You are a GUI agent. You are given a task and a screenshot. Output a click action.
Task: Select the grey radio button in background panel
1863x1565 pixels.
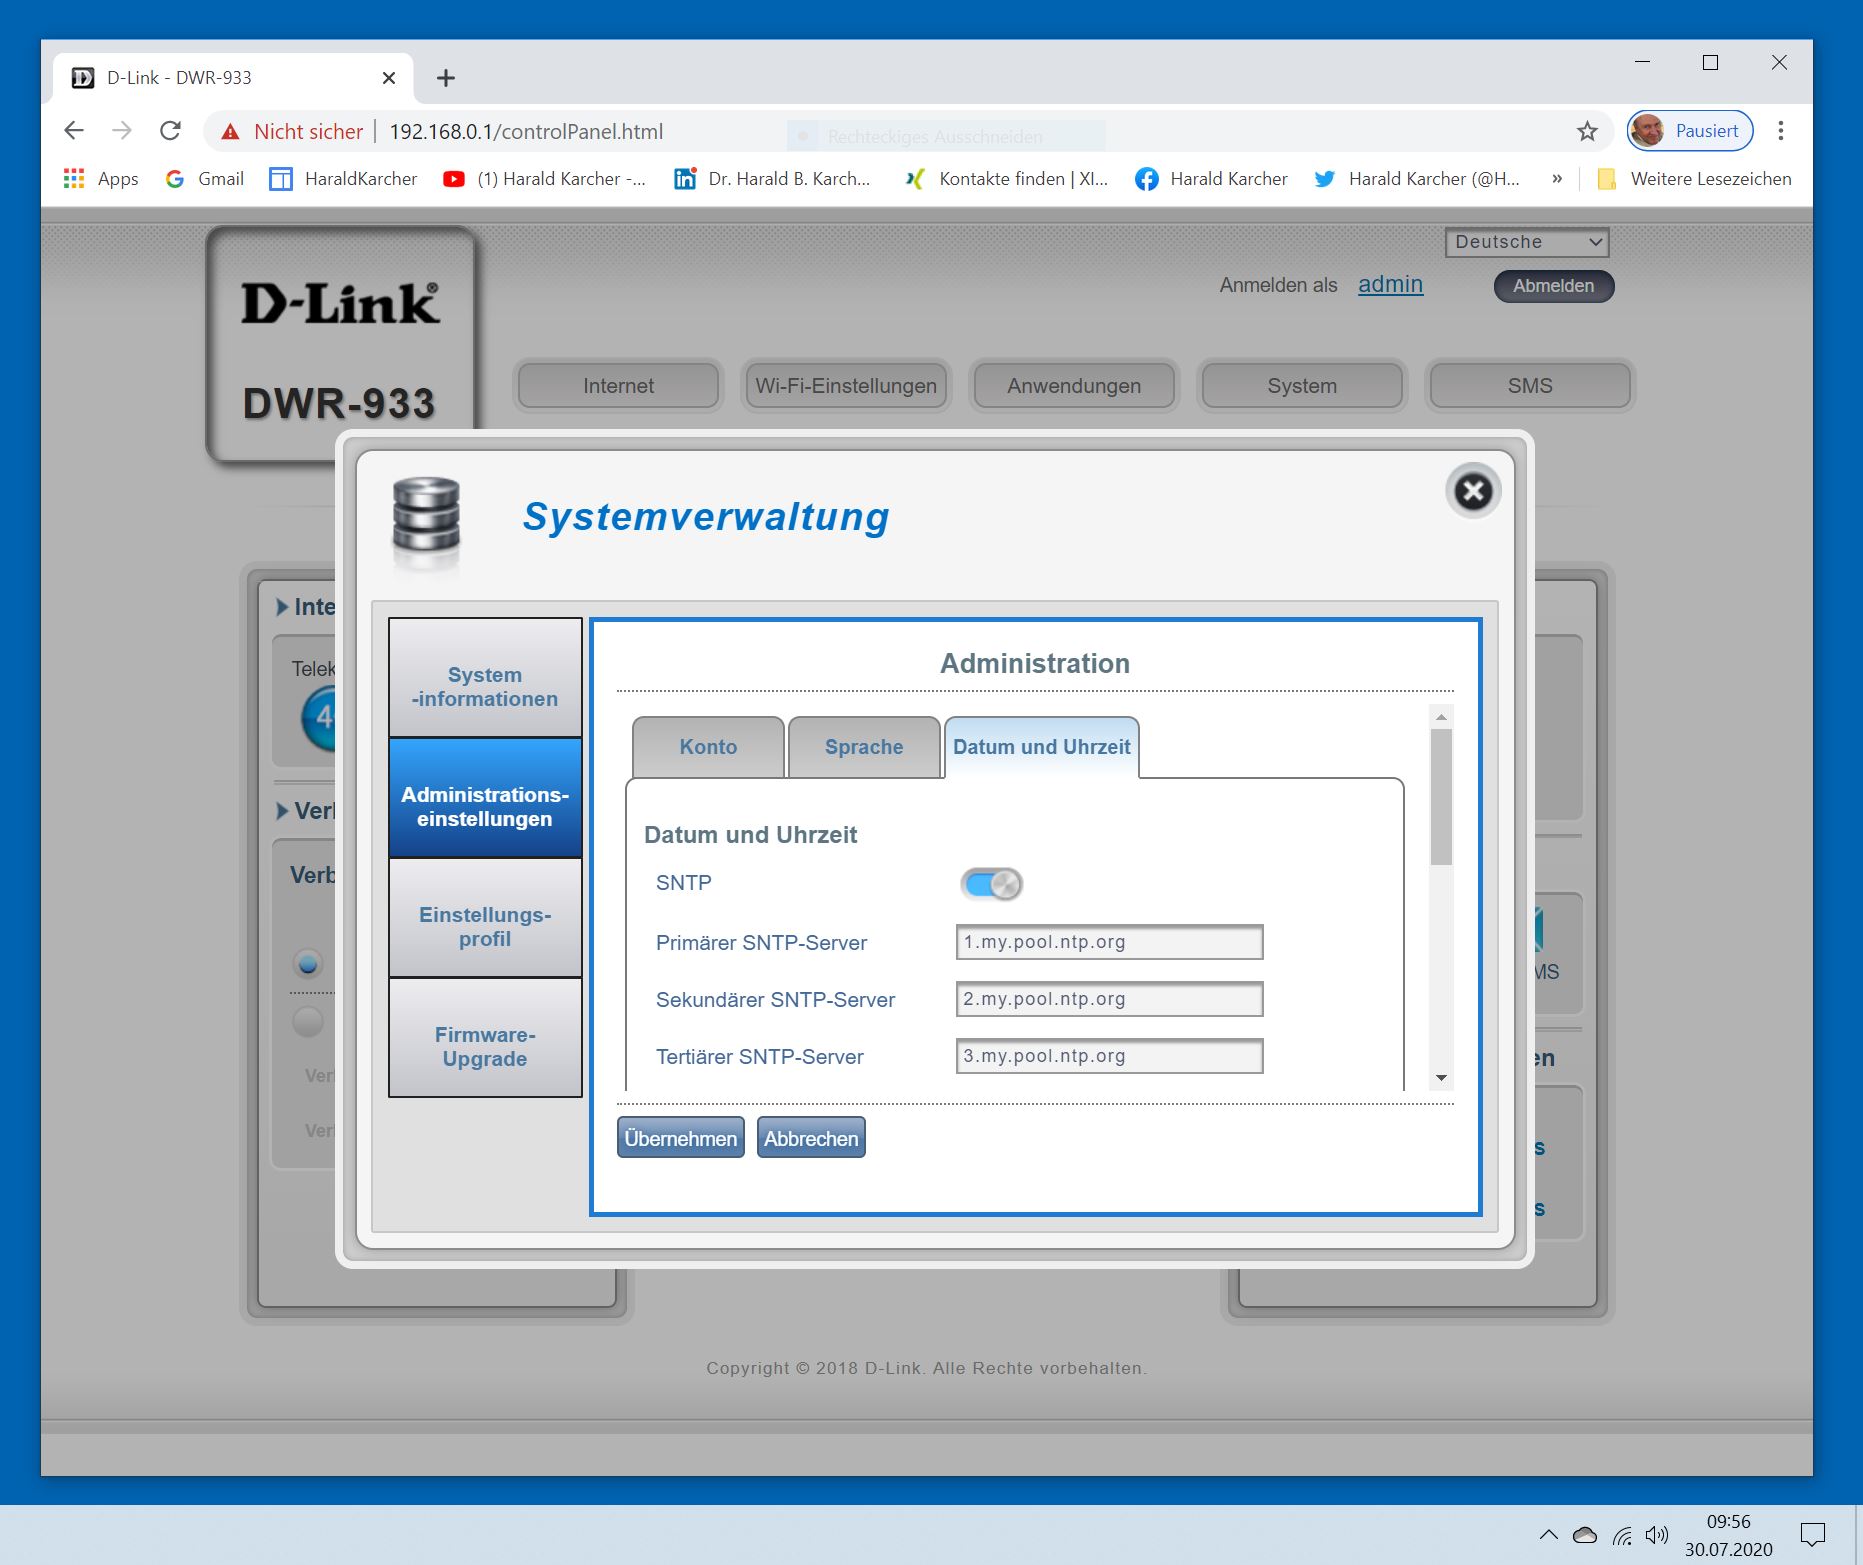tap(308, 1021)
